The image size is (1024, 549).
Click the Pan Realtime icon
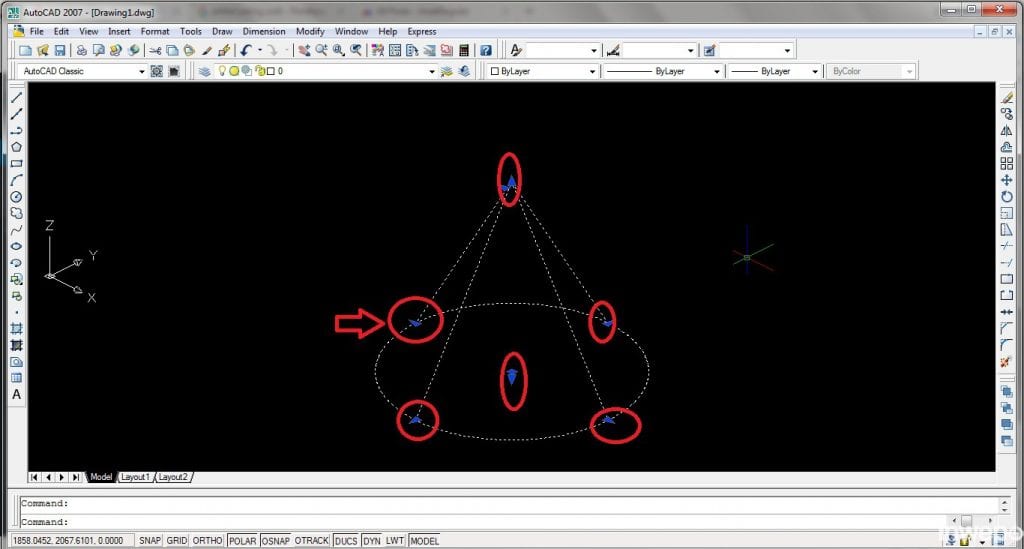(304, 50)
